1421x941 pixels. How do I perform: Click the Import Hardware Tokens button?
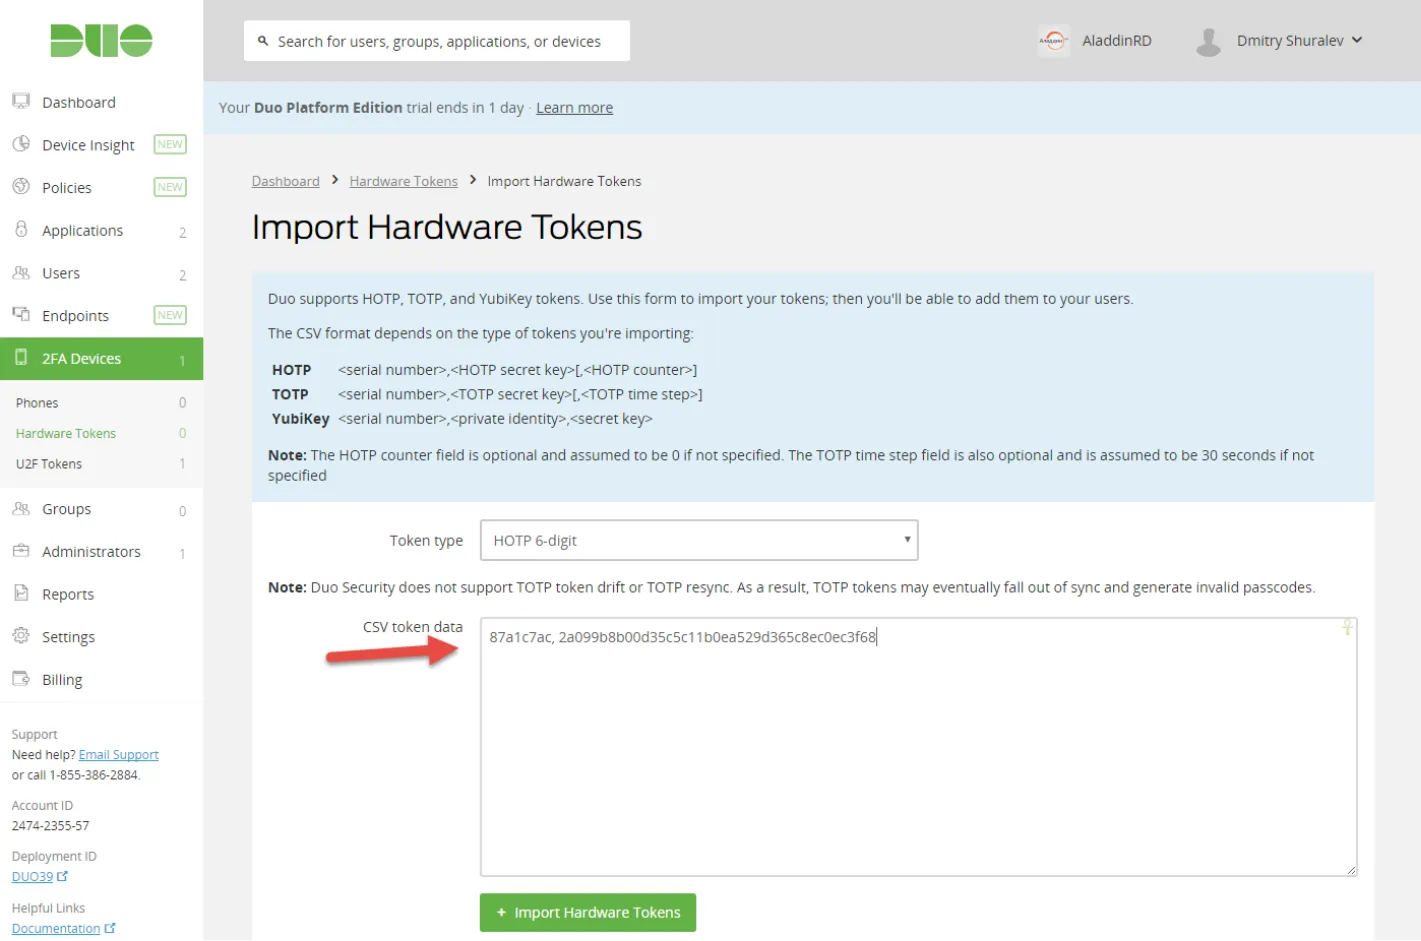click(x=588, y=912)
